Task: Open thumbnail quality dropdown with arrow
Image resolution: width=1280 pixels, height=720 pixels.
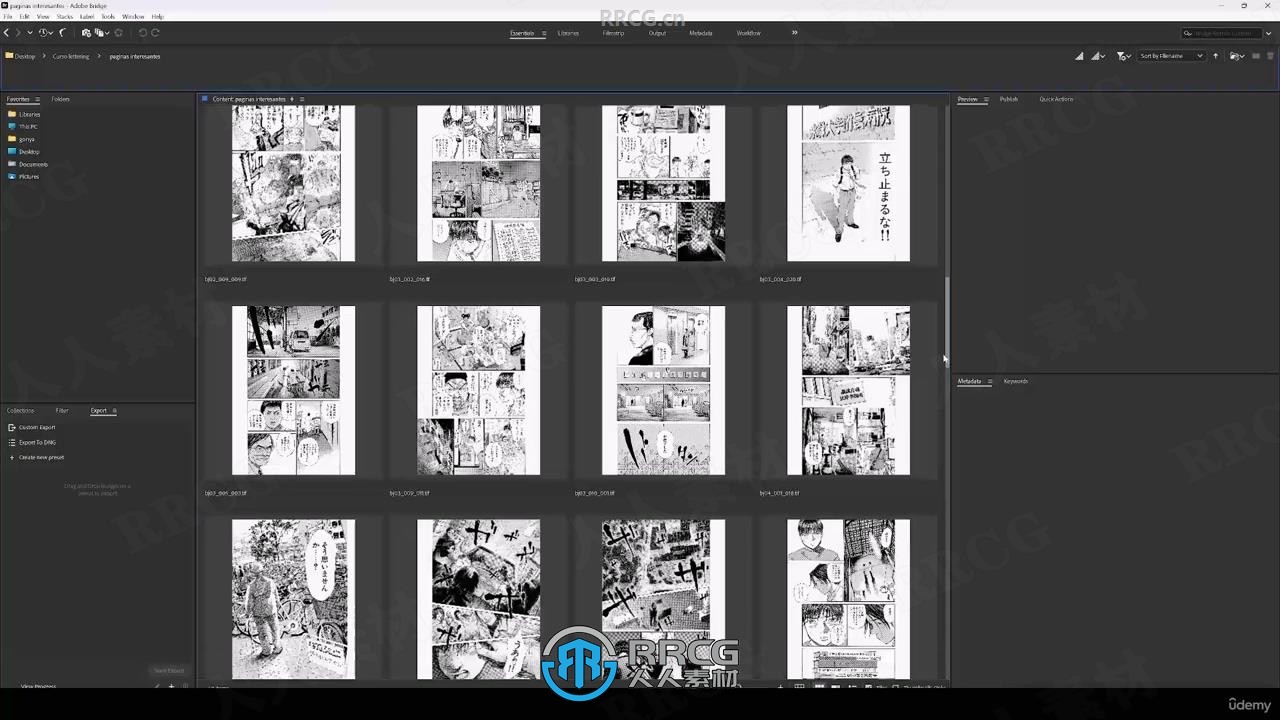Action: 1098,56
